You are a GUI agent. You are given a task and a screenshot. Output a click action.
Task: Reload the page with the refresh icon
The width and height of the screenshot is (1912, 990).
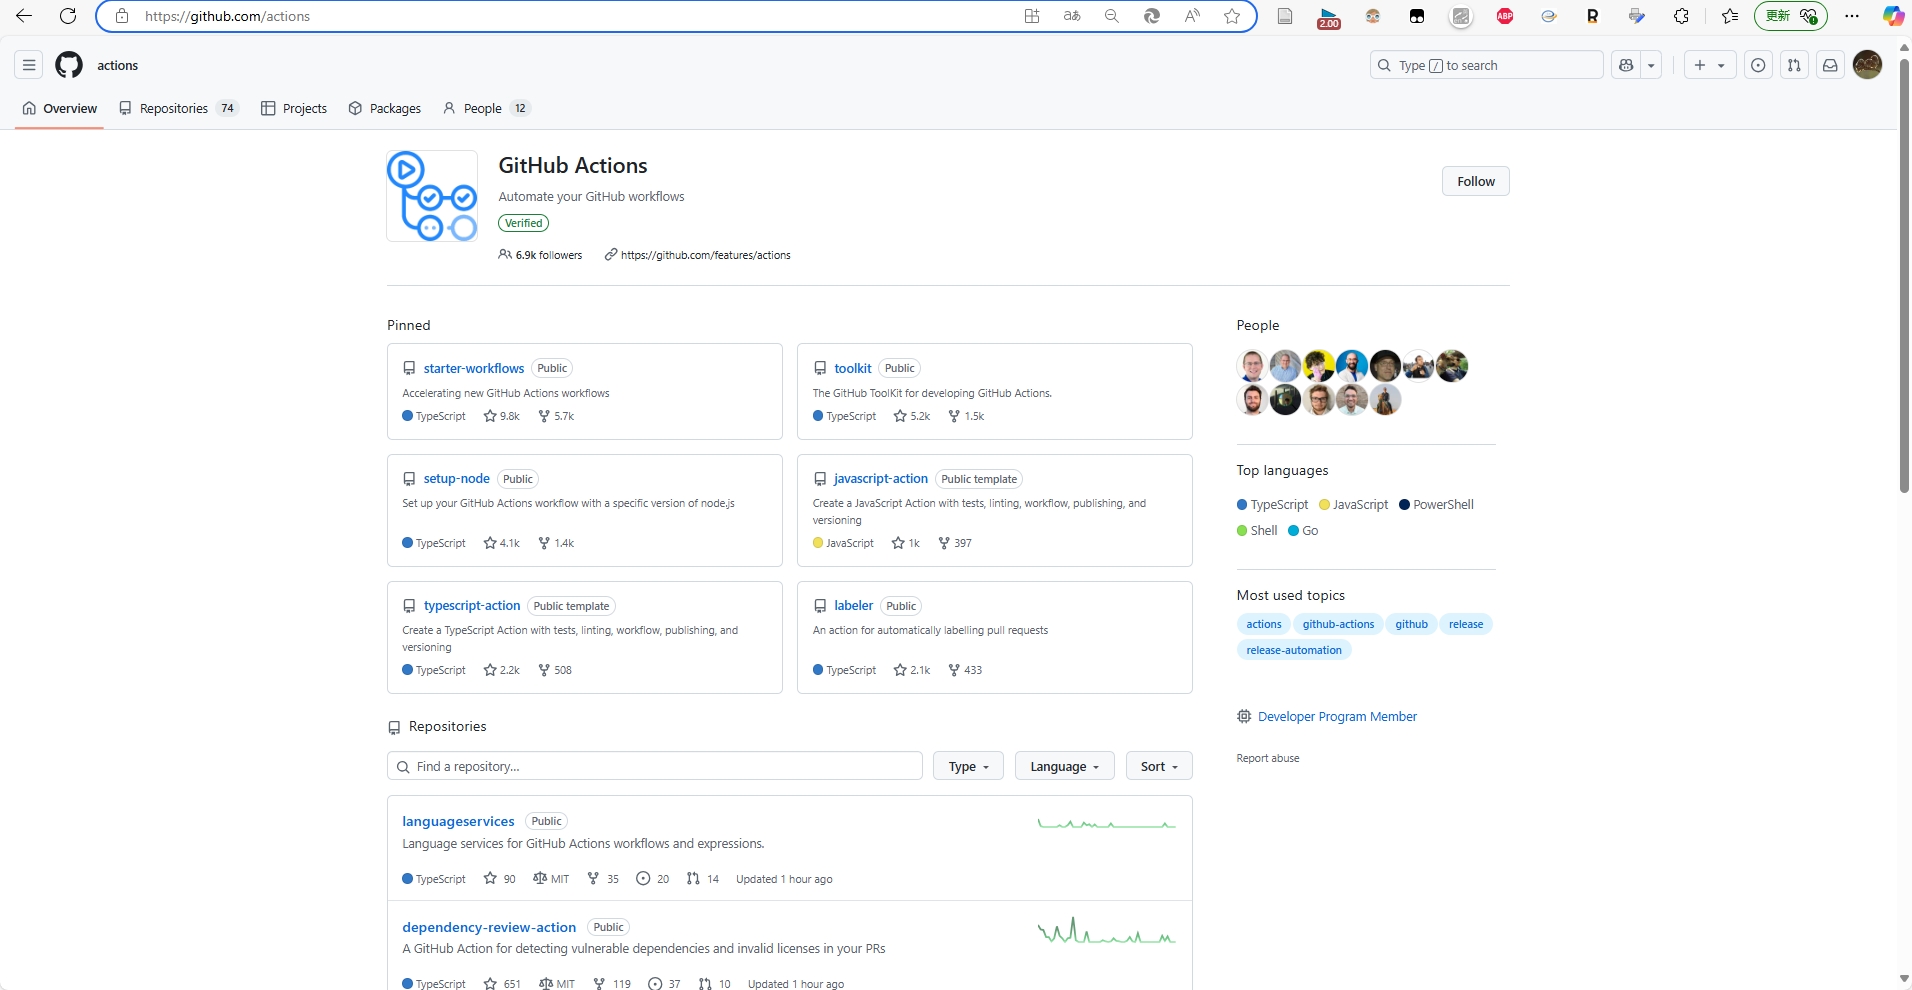click(68, 16)
